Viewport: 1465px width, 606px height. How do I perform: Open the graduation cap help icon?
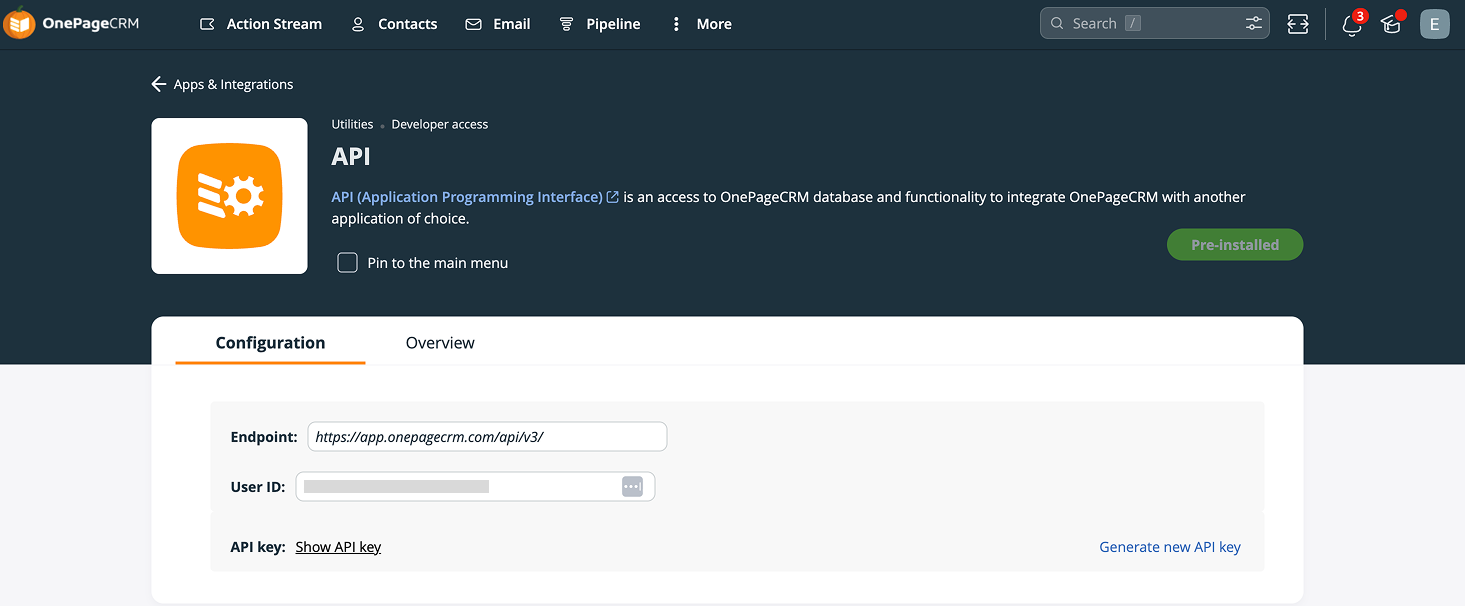click(1391, 24)
